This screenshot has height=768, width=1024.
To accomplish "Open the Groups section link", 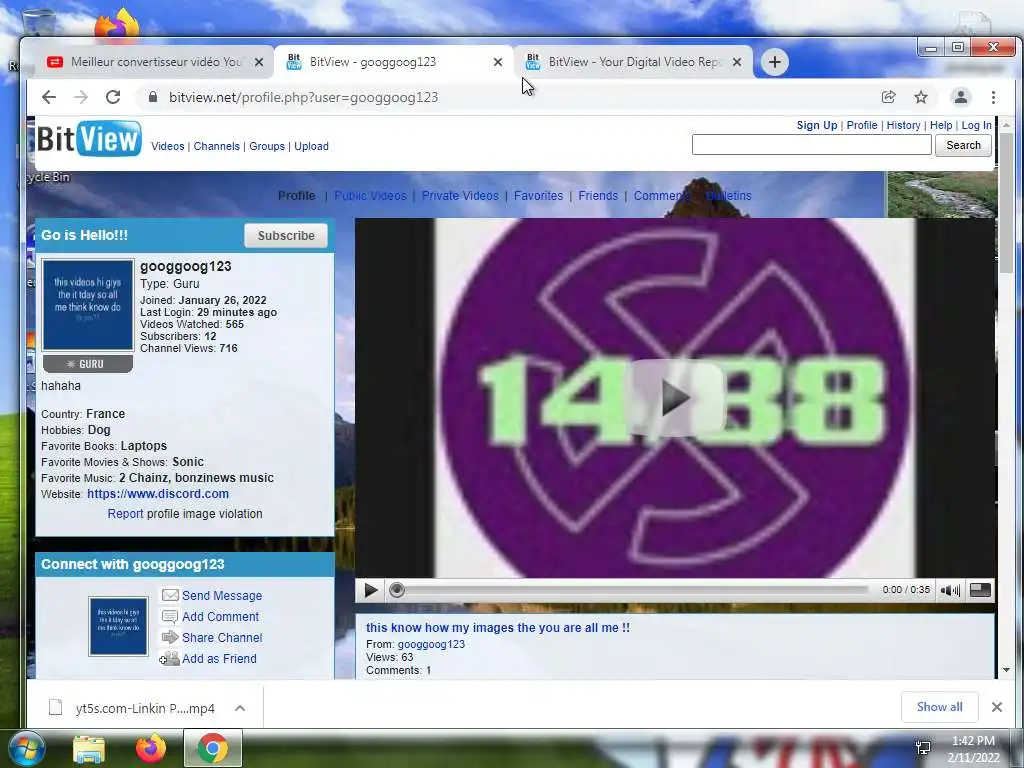I will (x=267, y=146).
